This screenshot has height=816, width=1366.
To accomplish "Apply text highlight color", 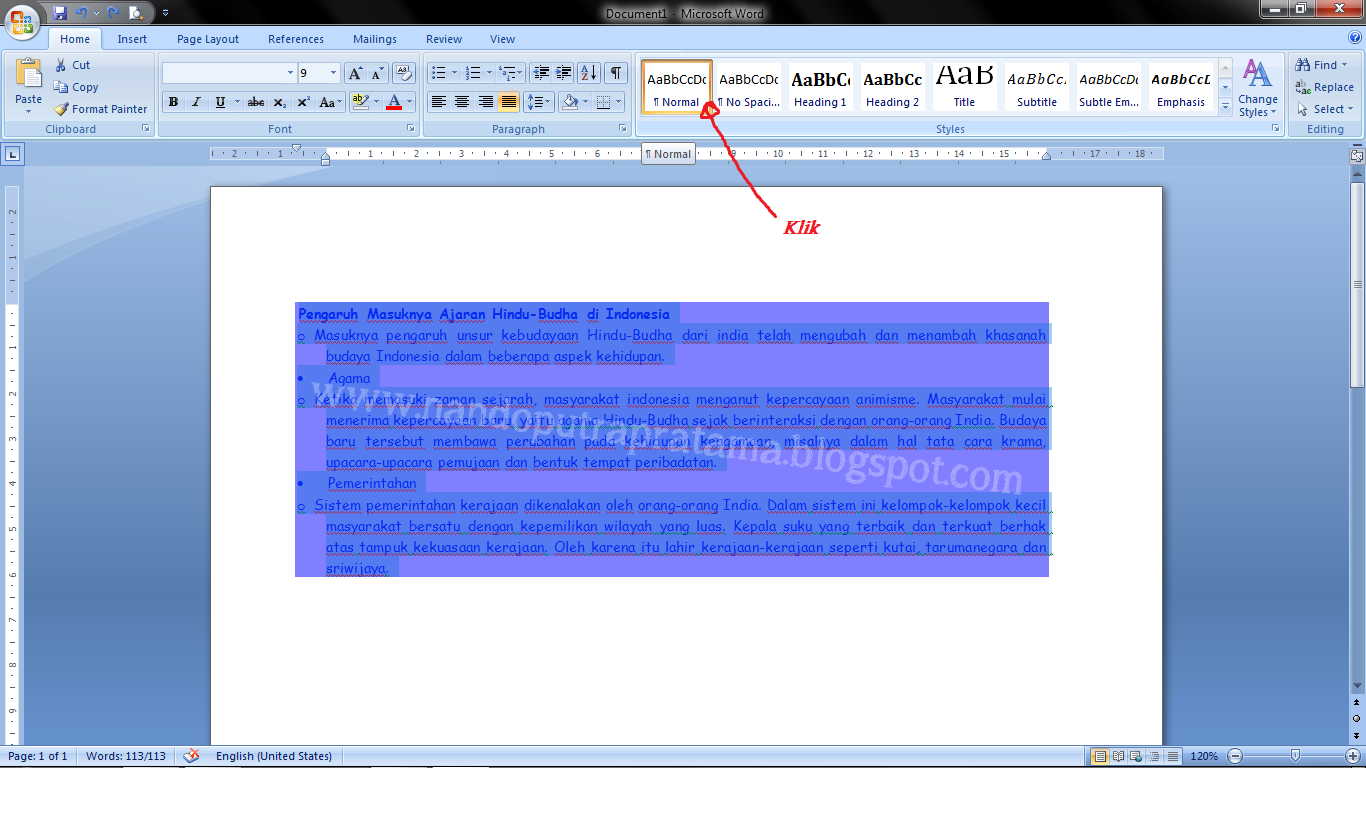I will (359, 102).
